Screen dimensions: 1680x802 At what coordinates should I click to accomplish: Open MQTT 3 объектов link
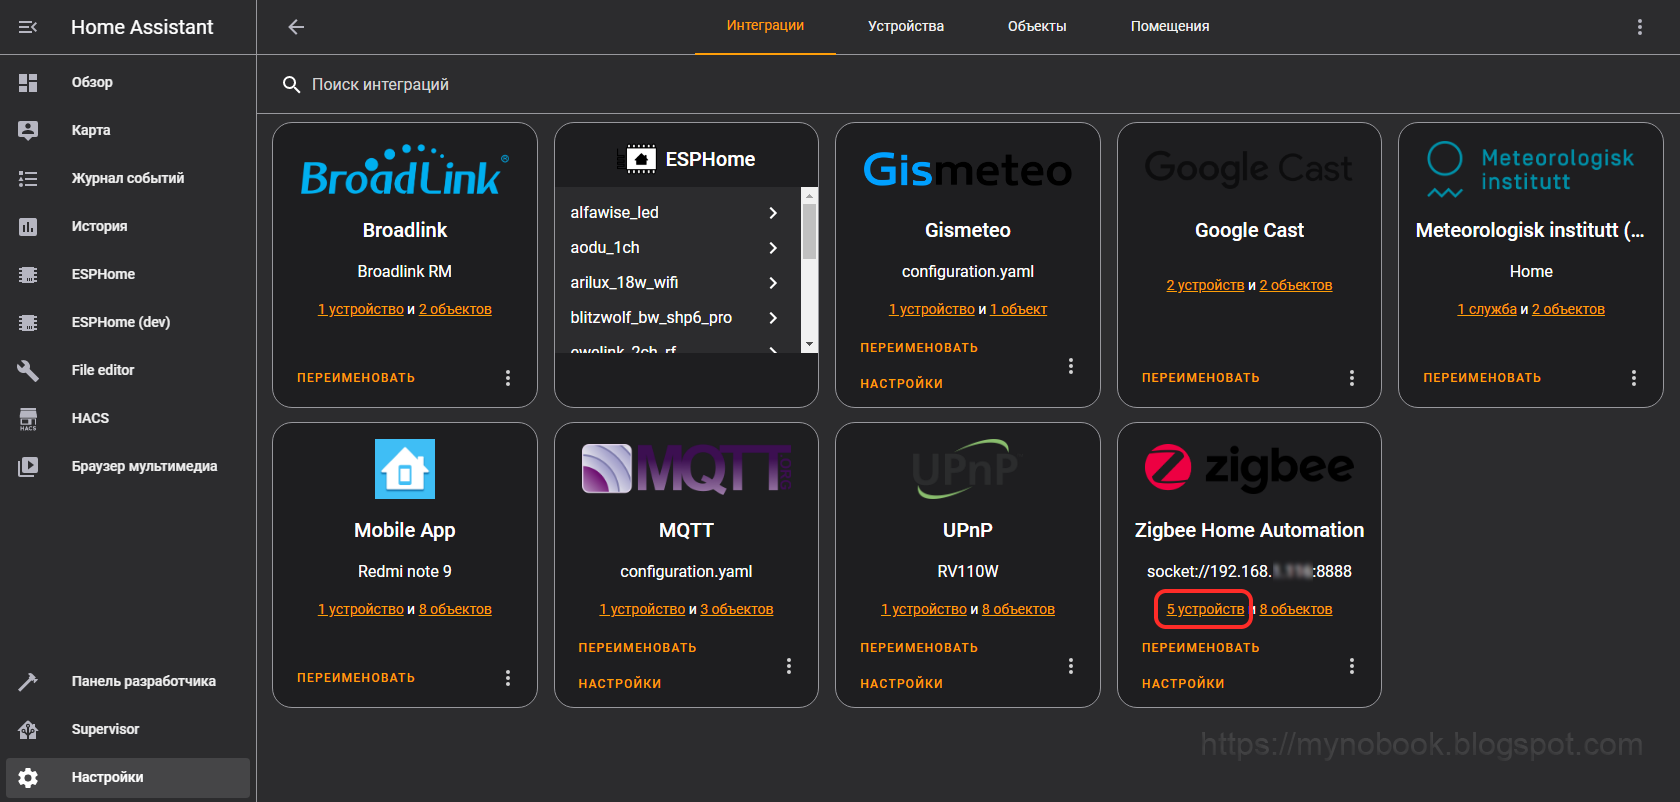(x=737, y=609)
